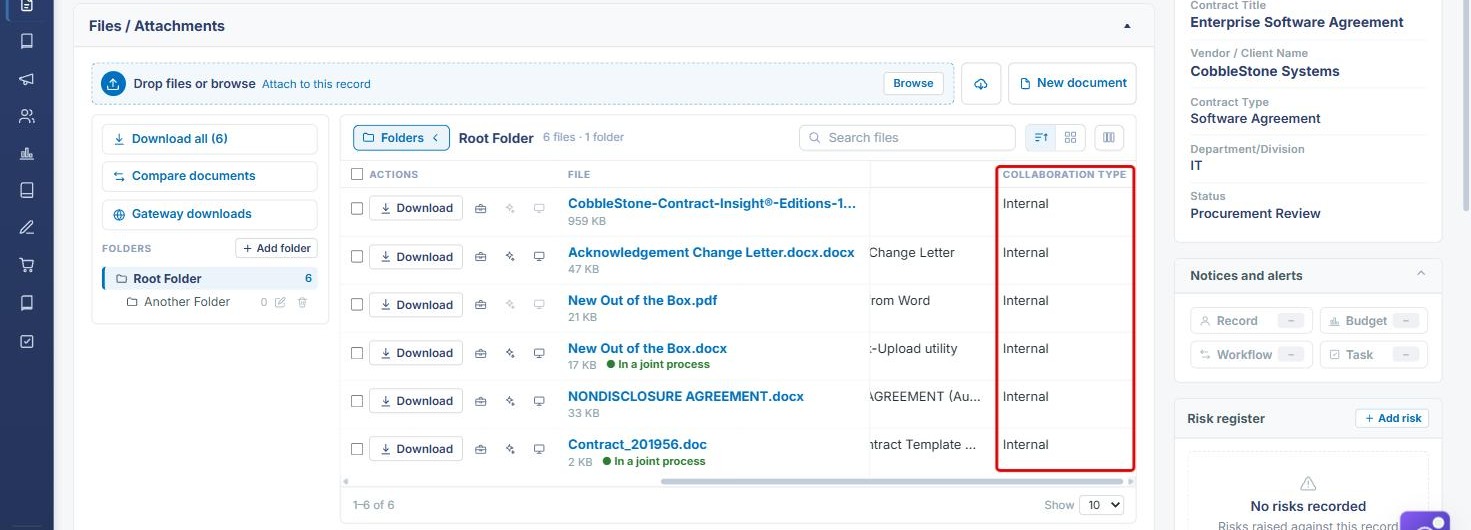Download the Contract_201956.doc file
The image size is (1471, 530).
(416, 449)
